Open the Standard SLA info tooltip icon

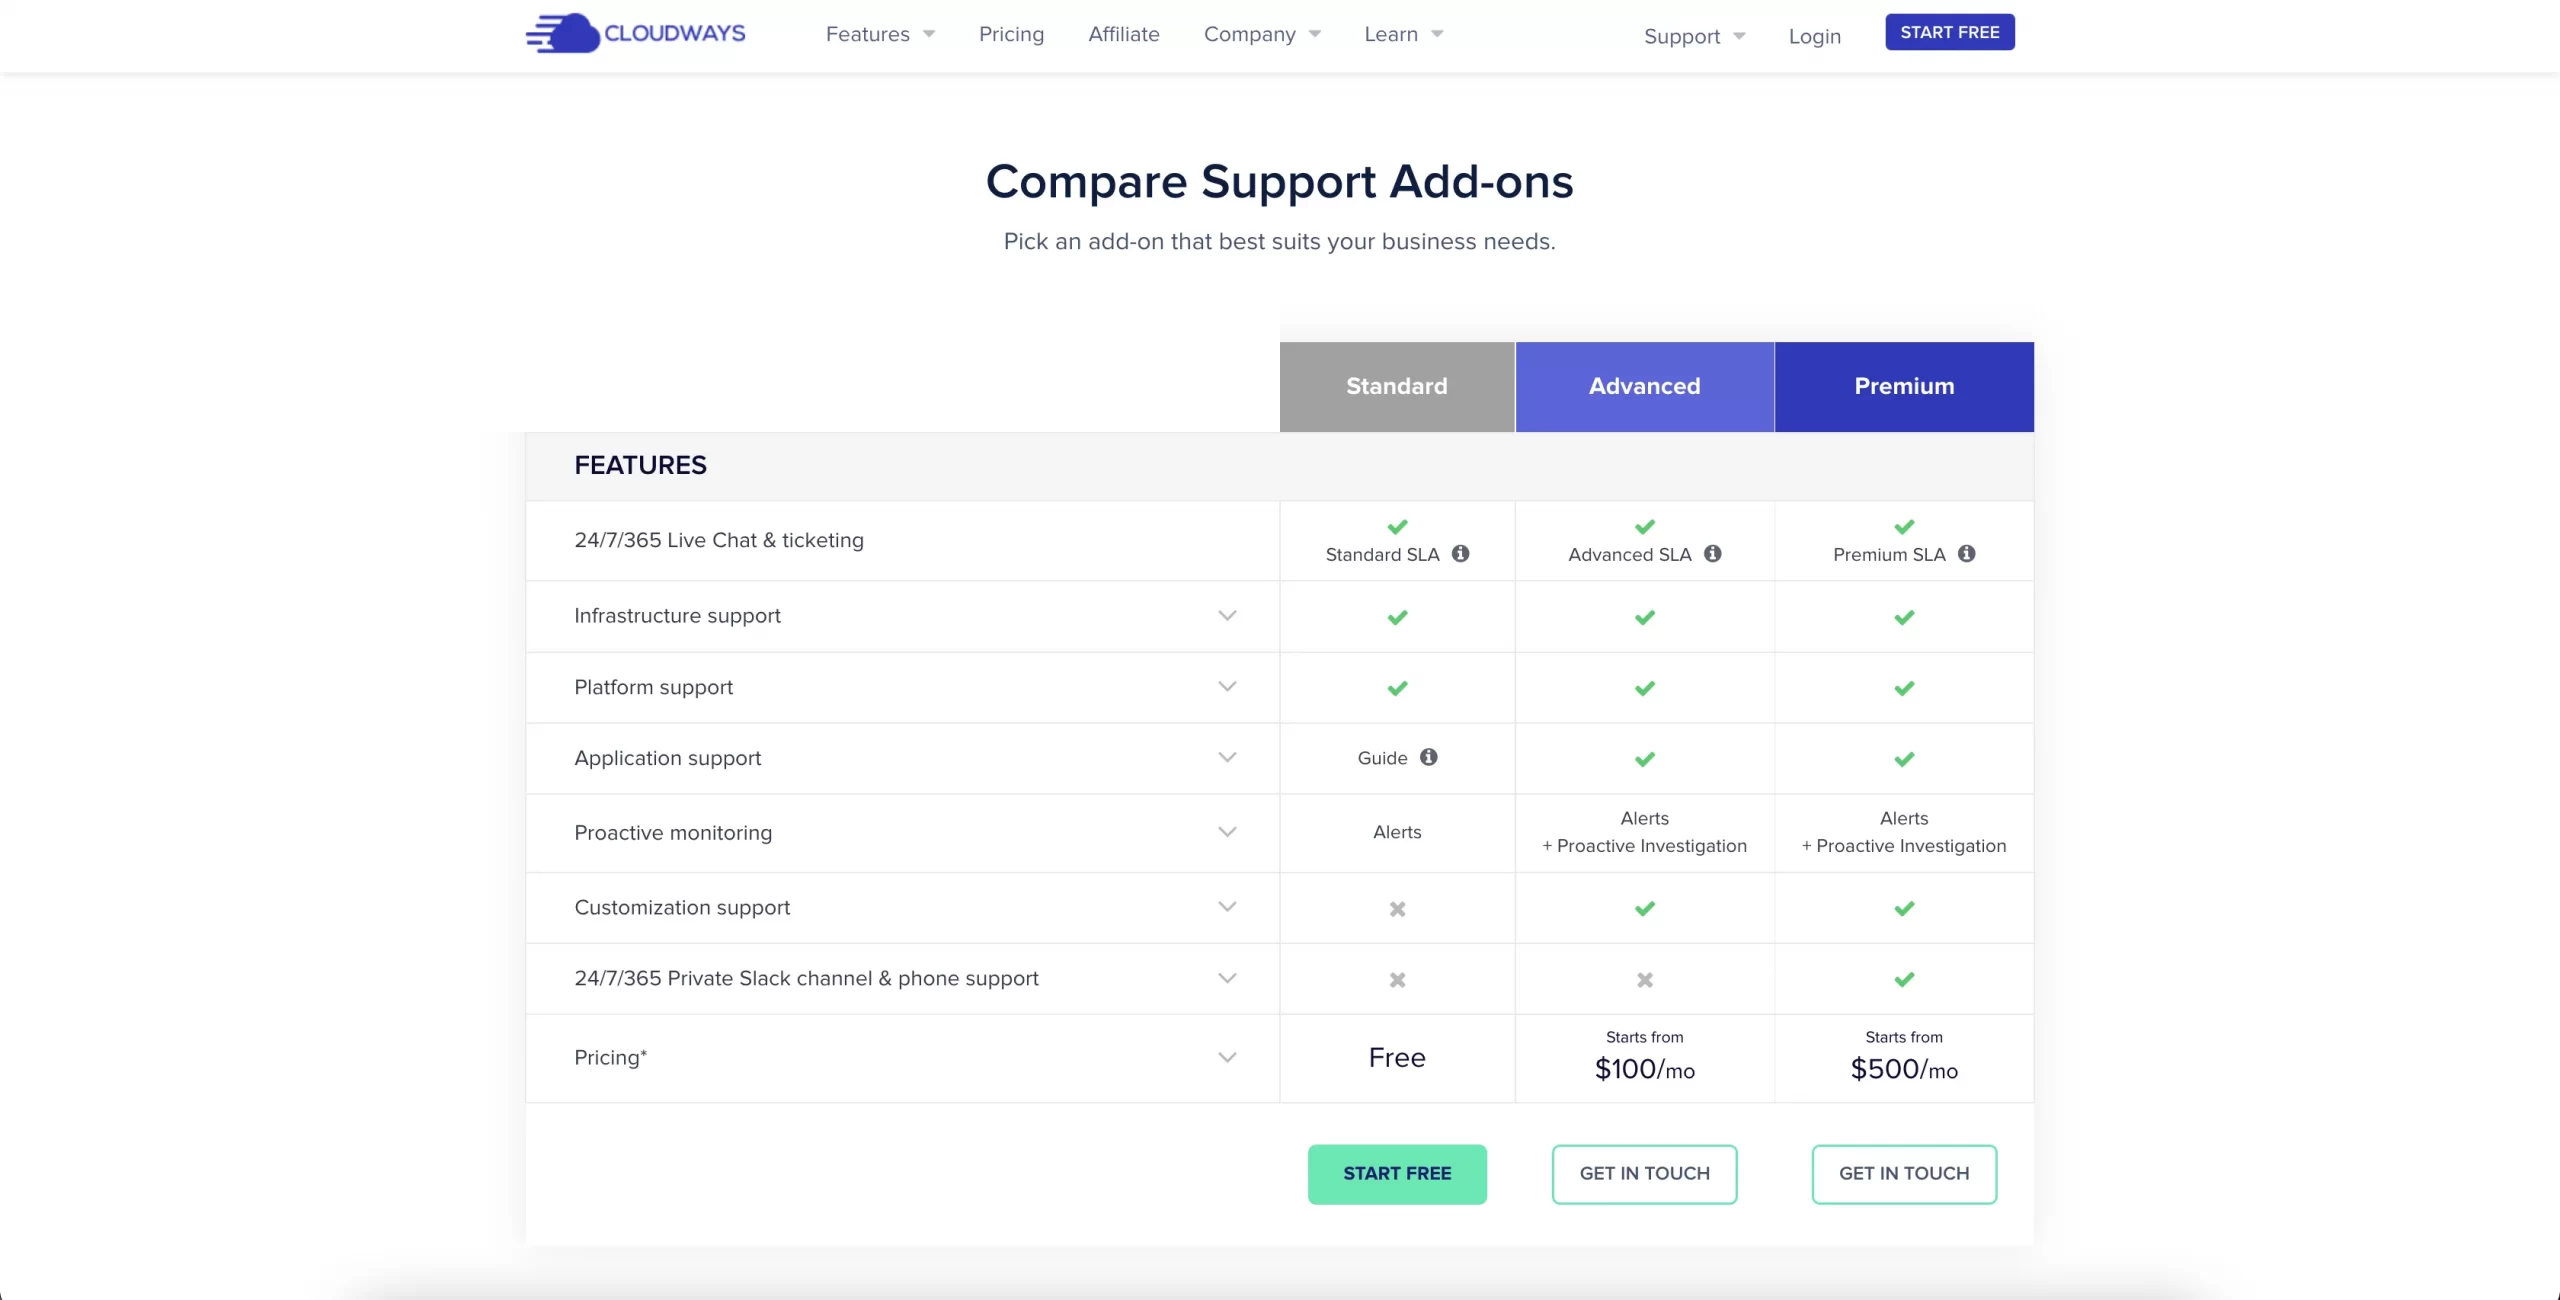tap(1461, 553)
